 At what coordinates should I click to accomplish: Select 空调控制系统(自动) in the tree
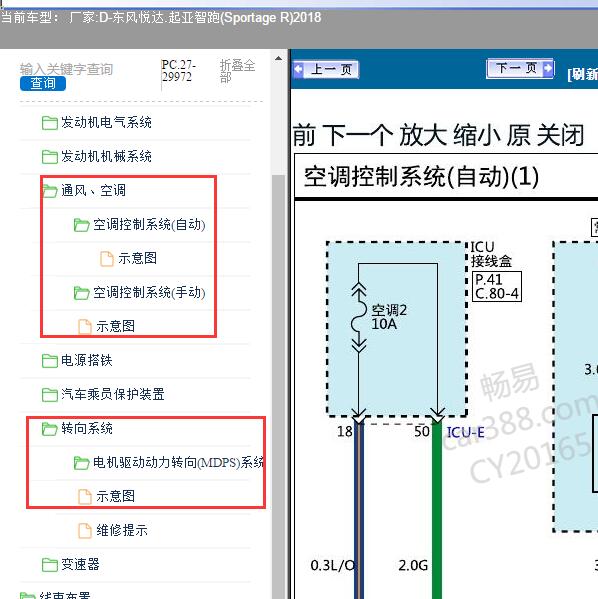(149, 224)
